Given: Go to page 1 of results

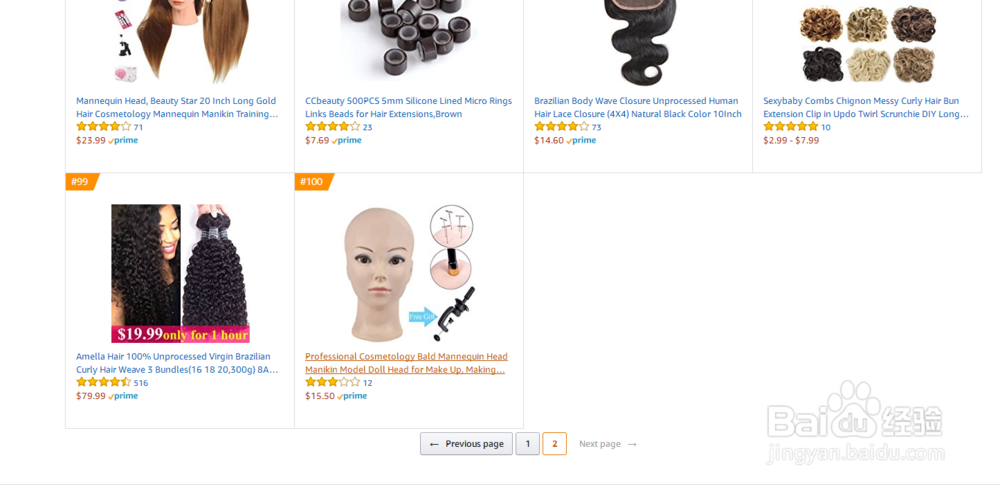Looking at the screenshot, I should (527, 444).
